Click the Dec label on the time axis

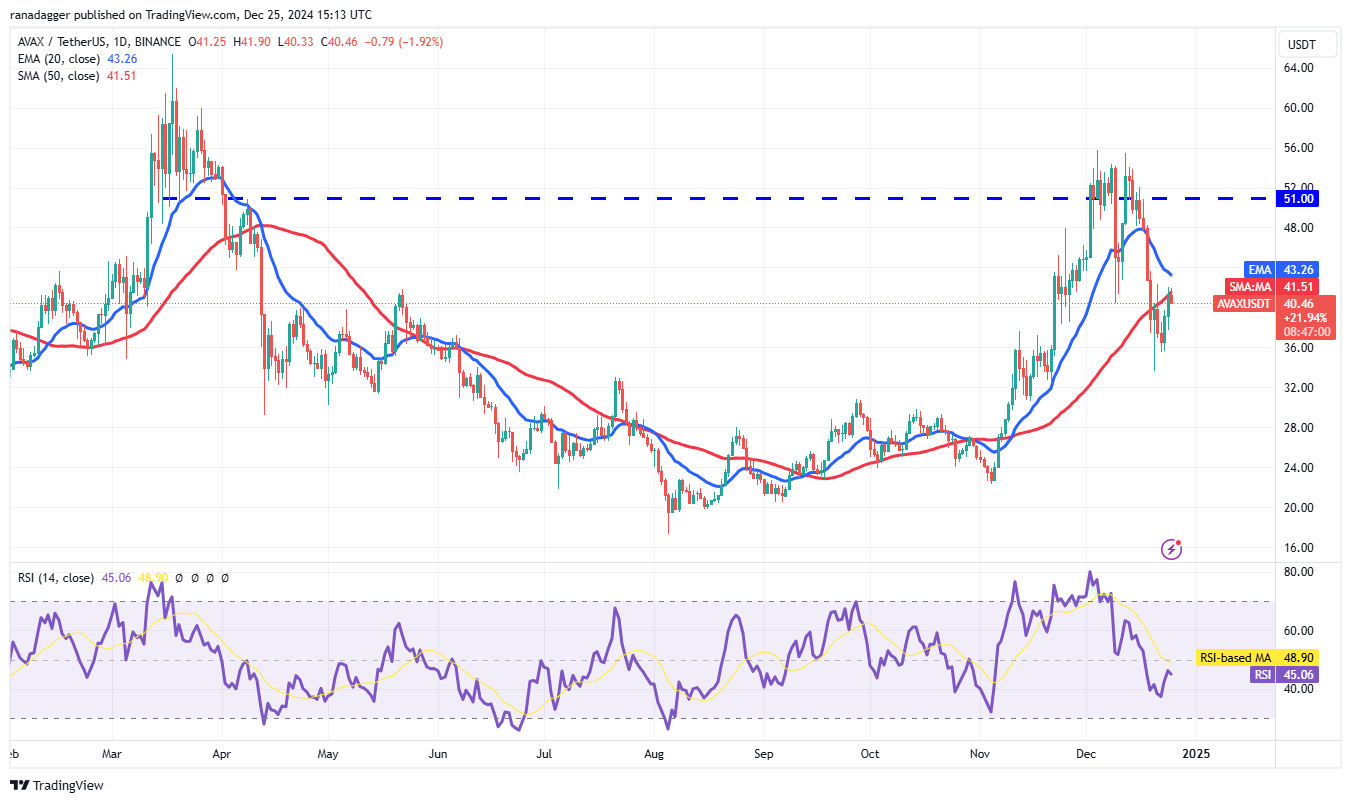(x=1087, y=754)
